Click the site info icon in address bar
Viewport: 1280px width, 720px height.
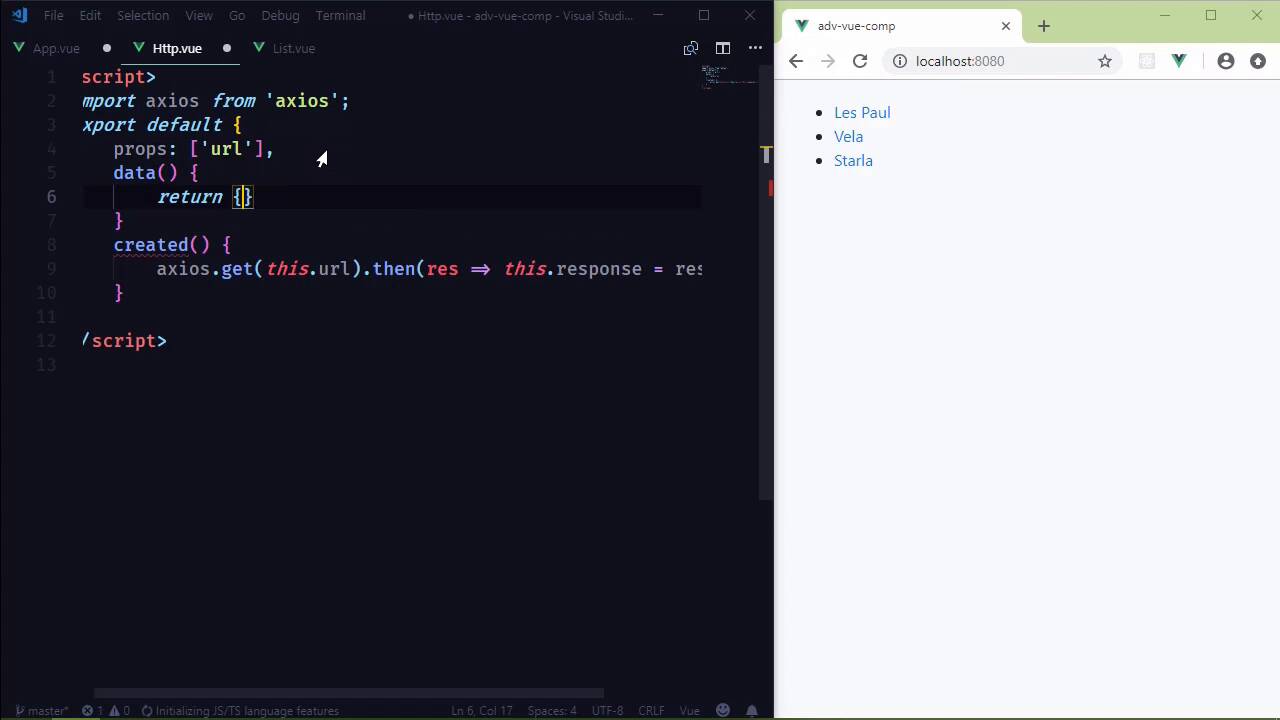point(900,61)
